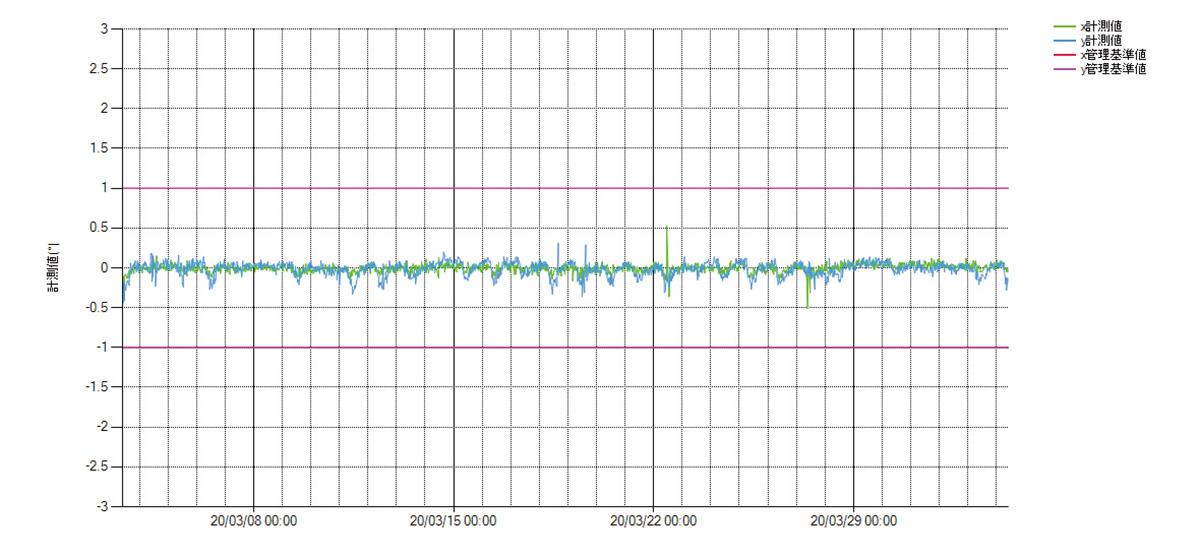Click the y-axis tick label -3
The image size is (1200, 559).
pyautogui.click(x=100, y=506)
